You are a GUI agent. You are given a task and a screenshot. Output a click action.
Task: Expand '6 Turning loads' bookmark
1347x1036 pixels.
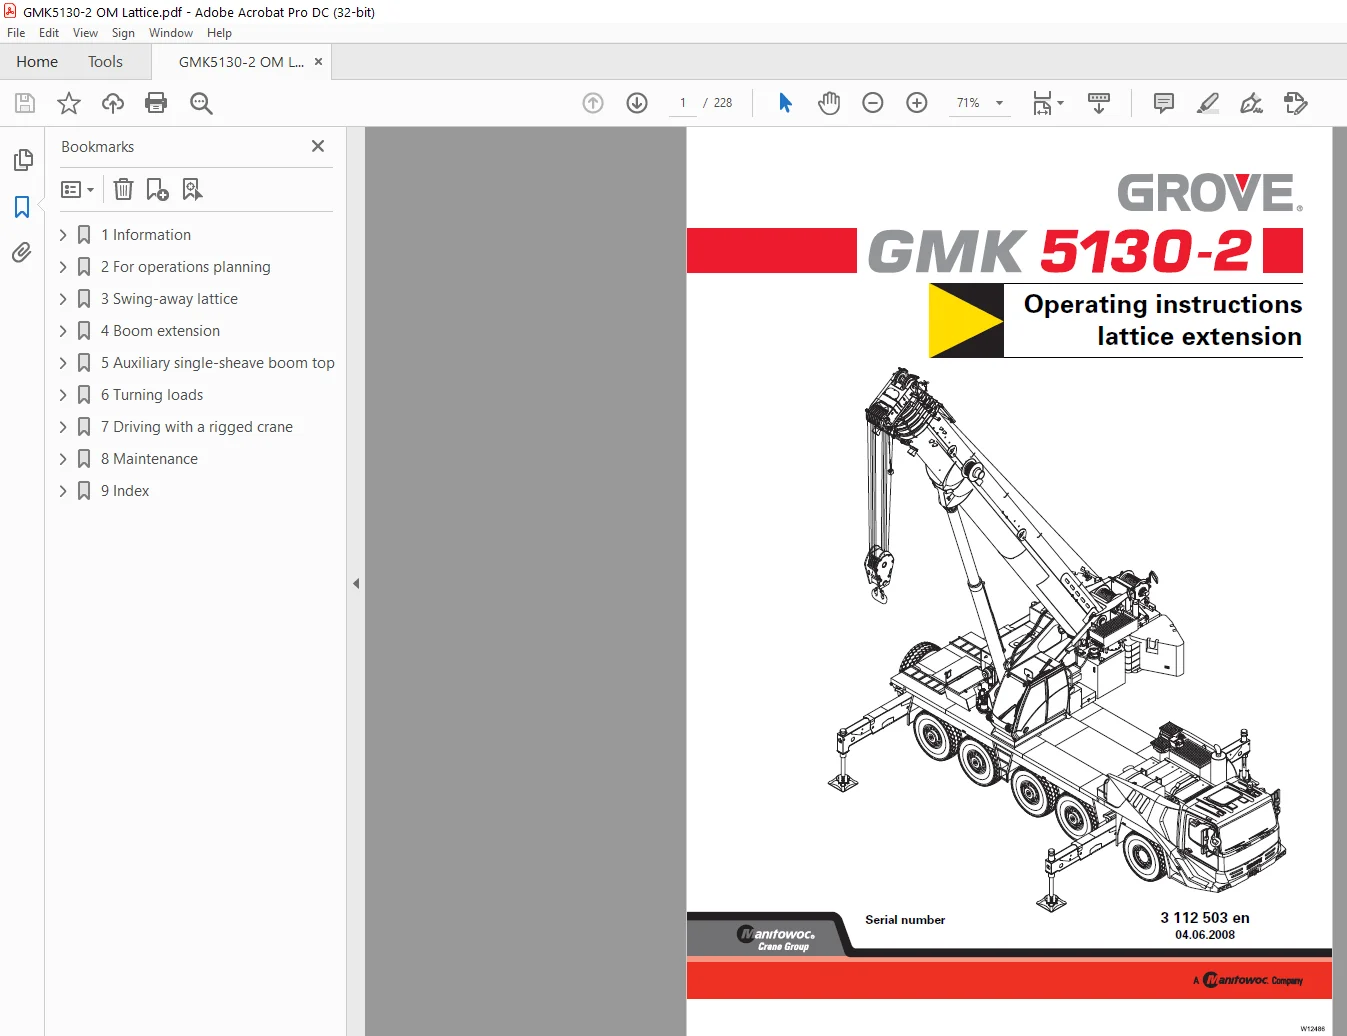[x=63, y=395]
